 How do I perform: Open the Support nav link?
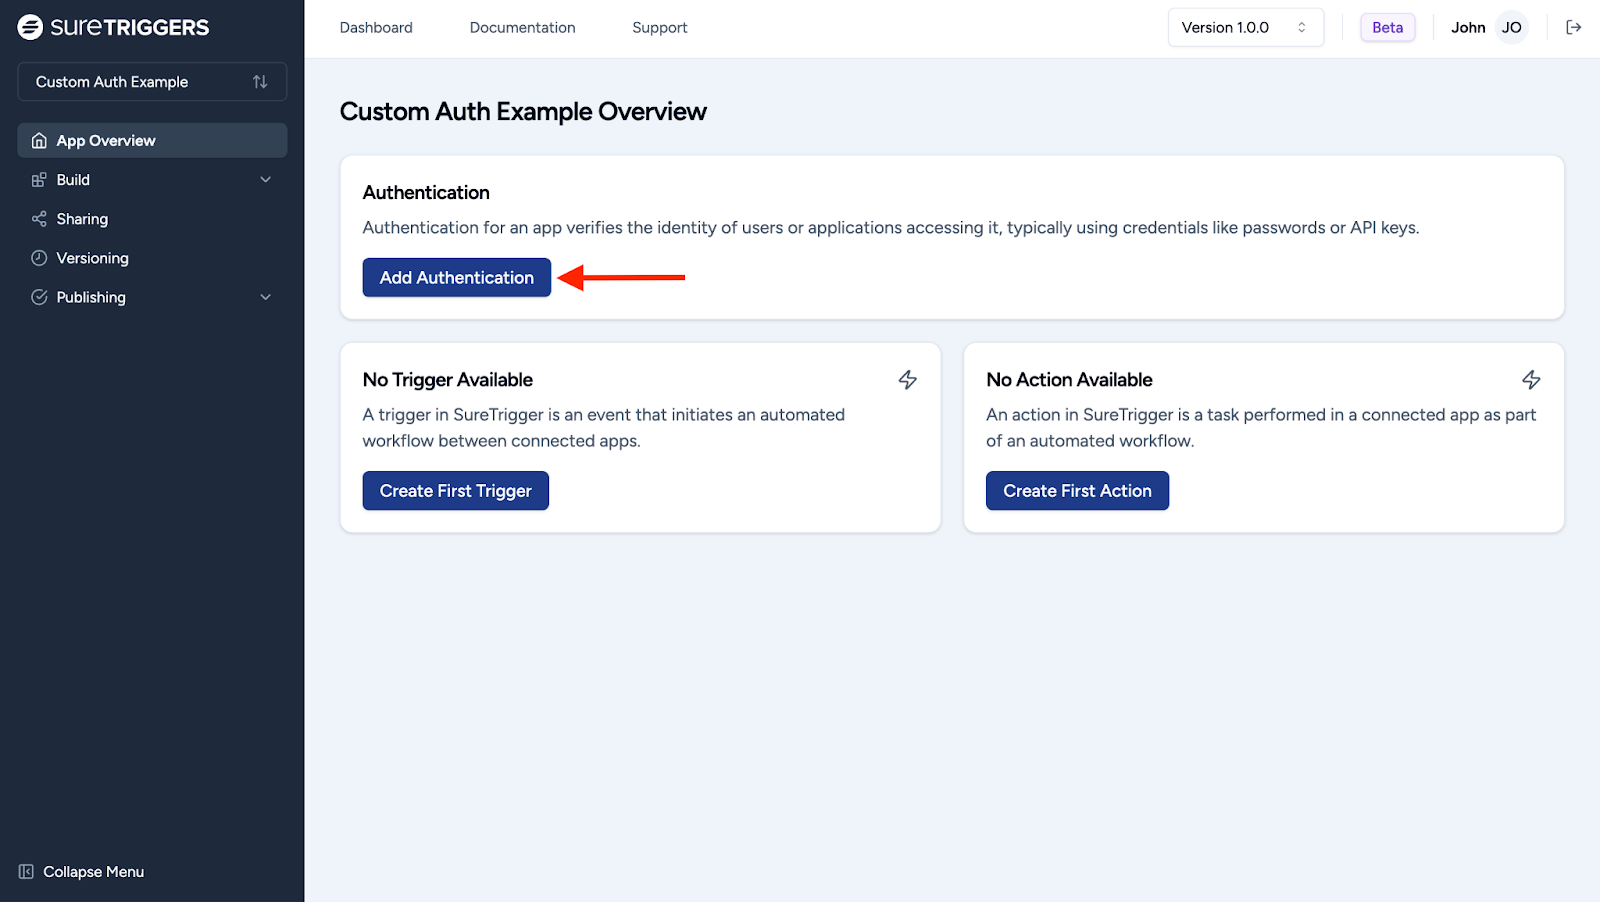(x=659, y=27)
